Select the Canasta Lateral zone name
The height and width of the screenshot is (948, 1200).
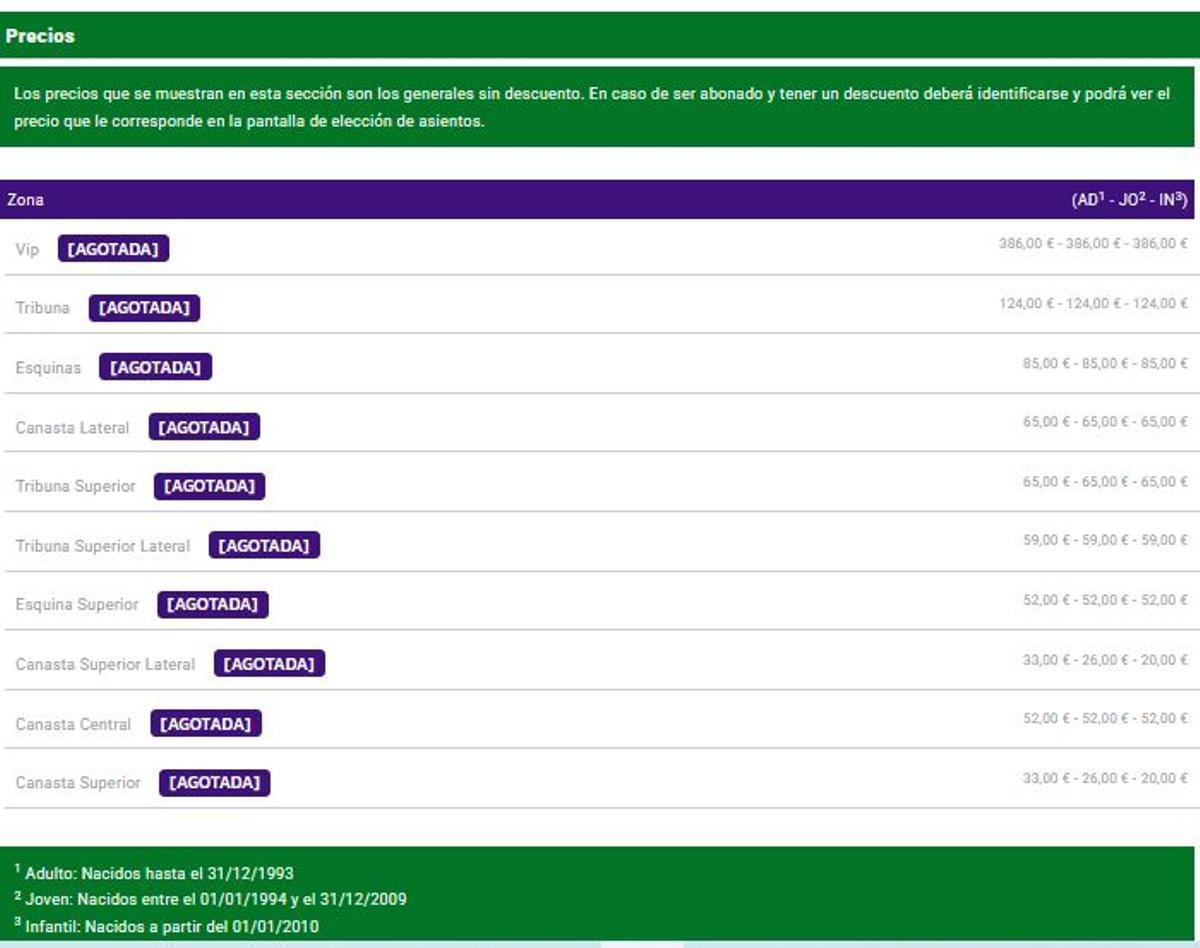(72, 428)
